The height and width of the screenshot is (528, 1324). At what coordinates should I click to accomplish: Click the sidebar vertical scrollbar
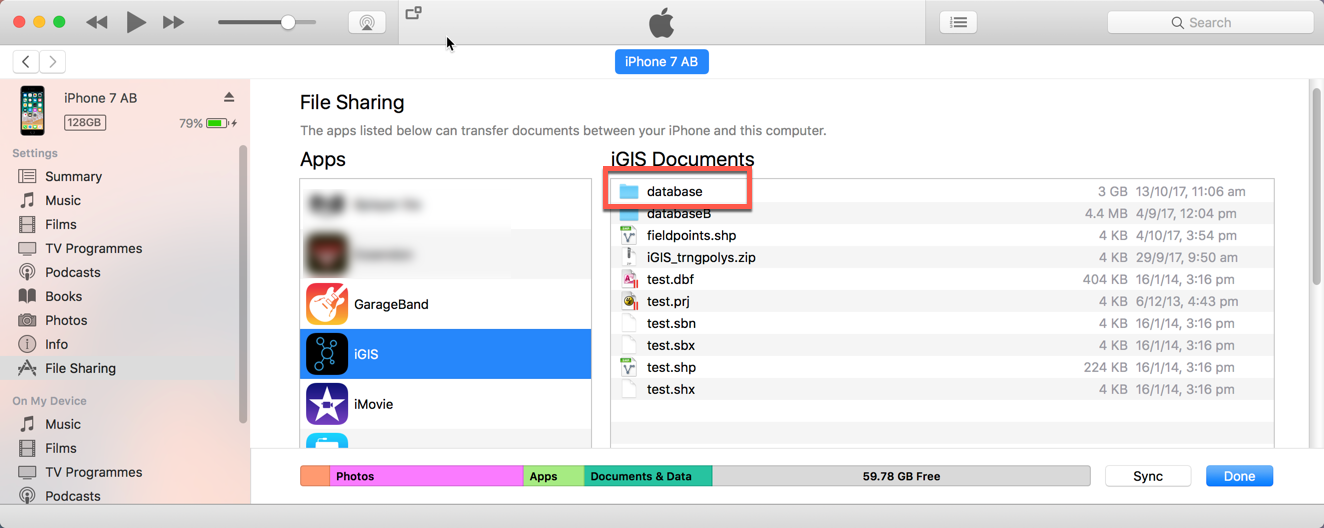coord(243,285)
